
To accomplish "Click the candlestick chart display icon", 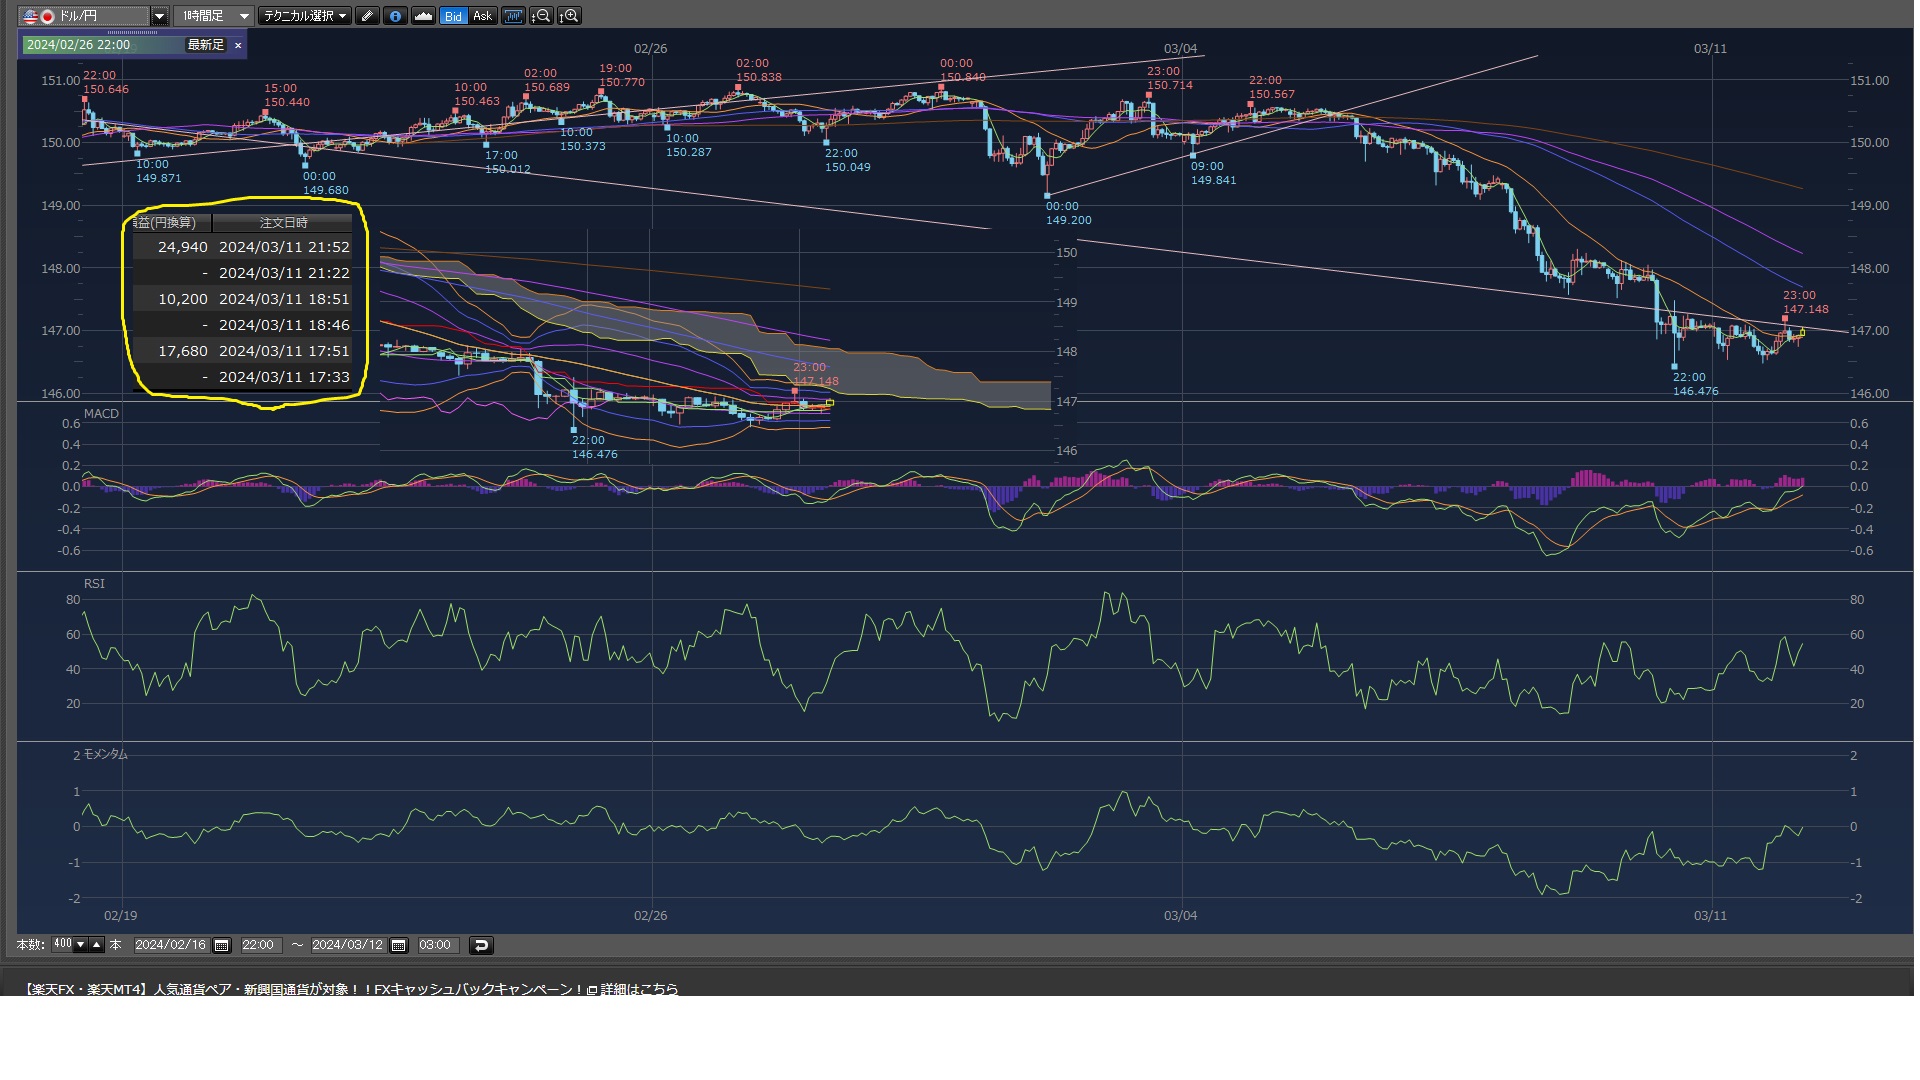I will 513,16.
